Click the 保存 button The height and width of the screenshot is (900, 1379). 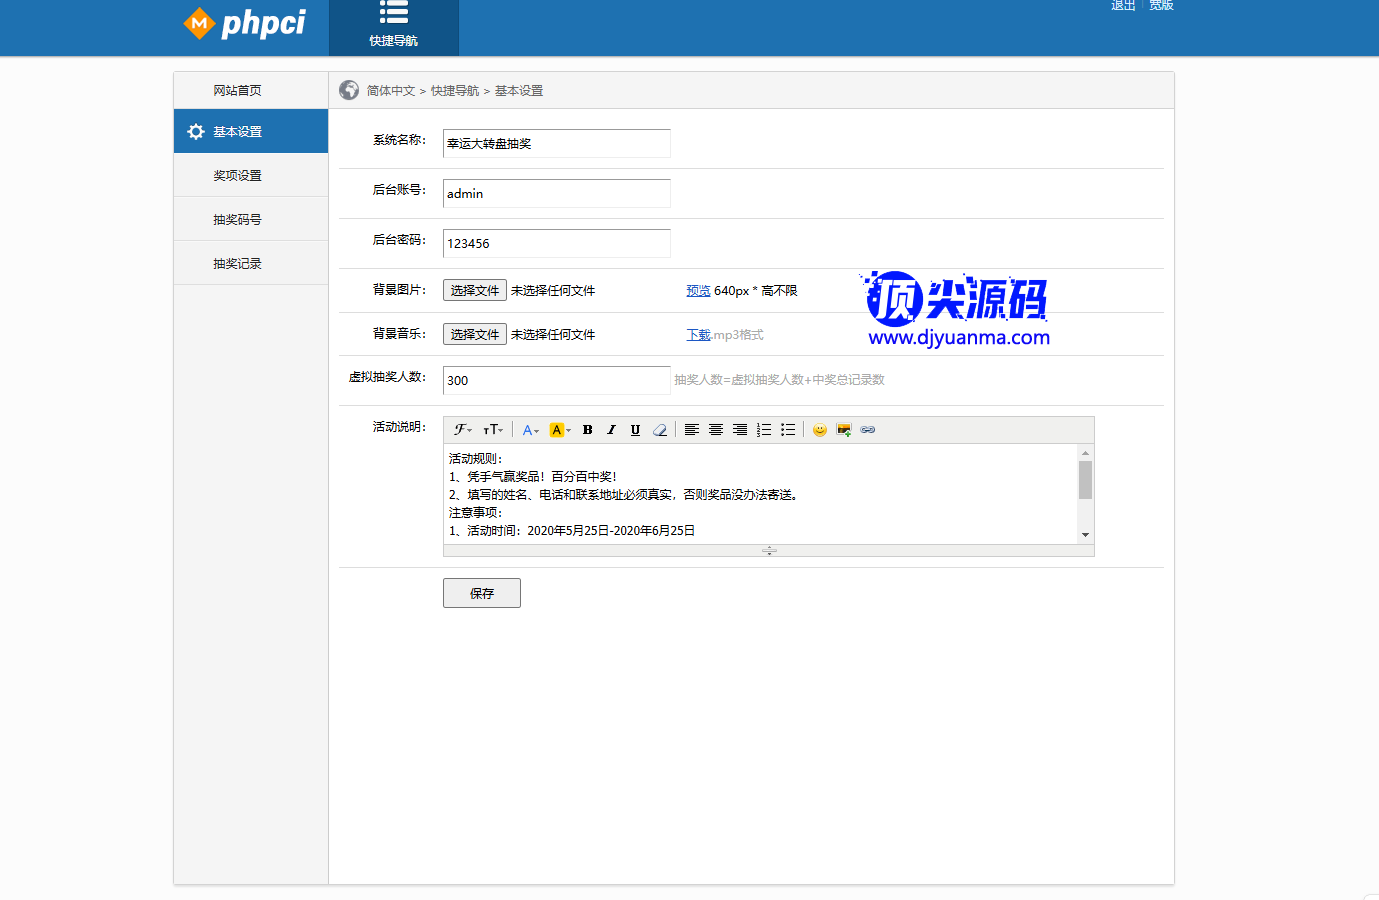coord(482,593)
